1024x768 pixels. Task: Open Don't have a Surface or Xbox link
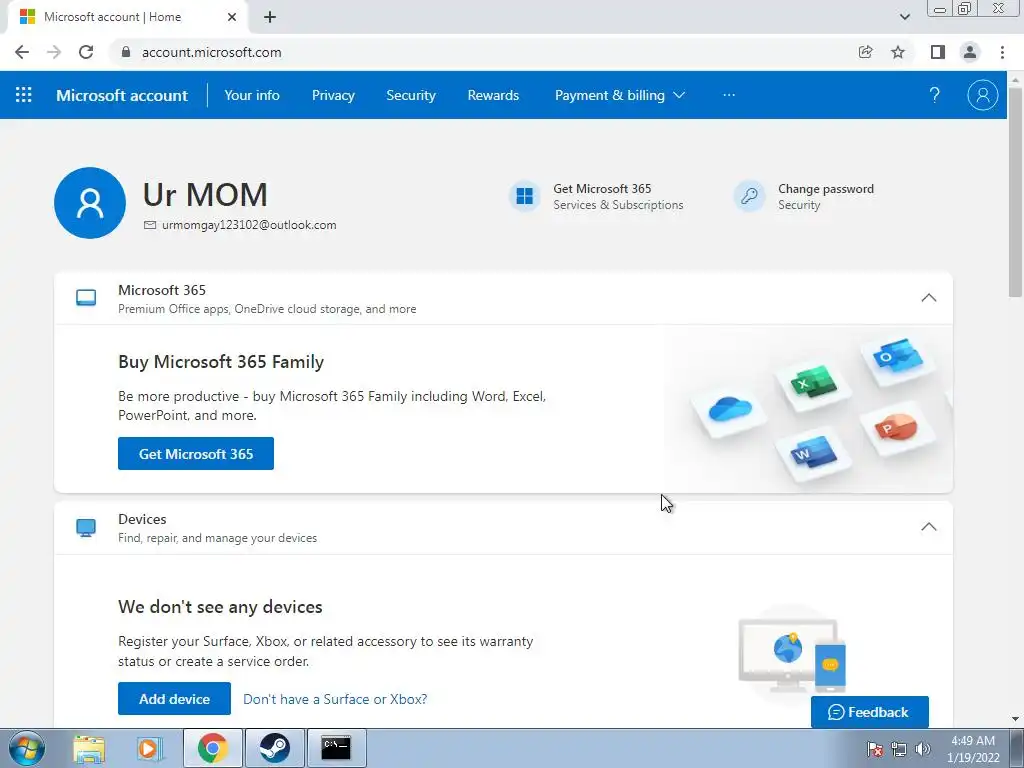[335, 699]
